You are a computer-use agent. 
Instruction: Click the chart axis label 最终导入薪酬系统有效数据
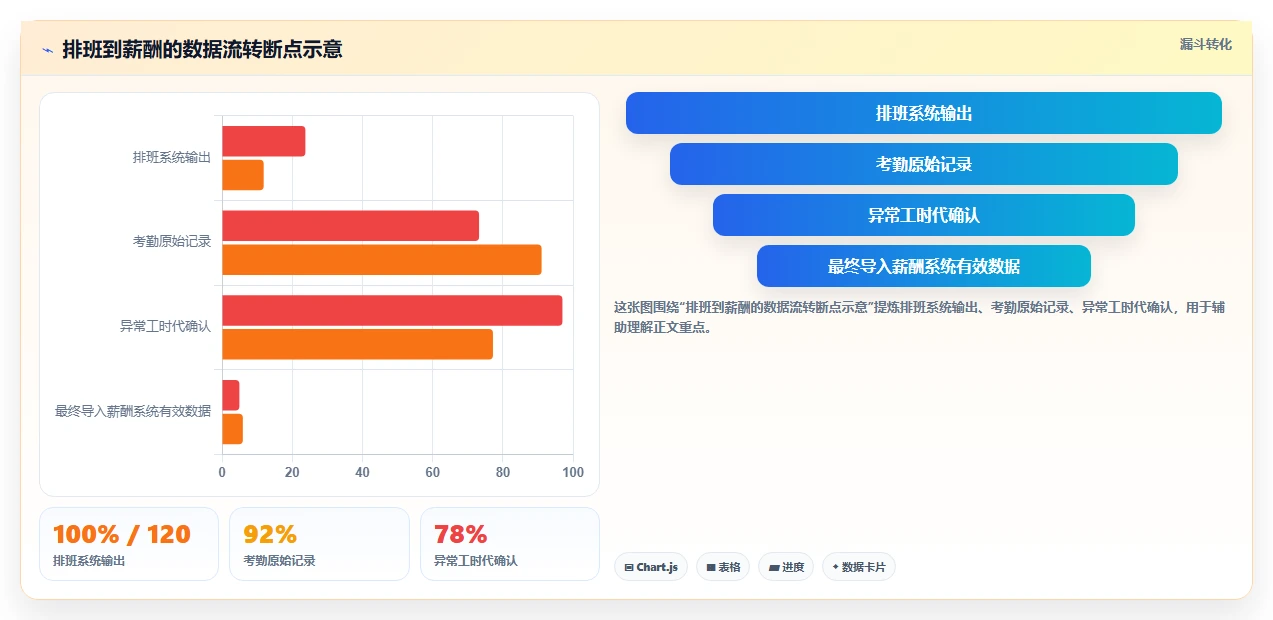pos(133,411)
